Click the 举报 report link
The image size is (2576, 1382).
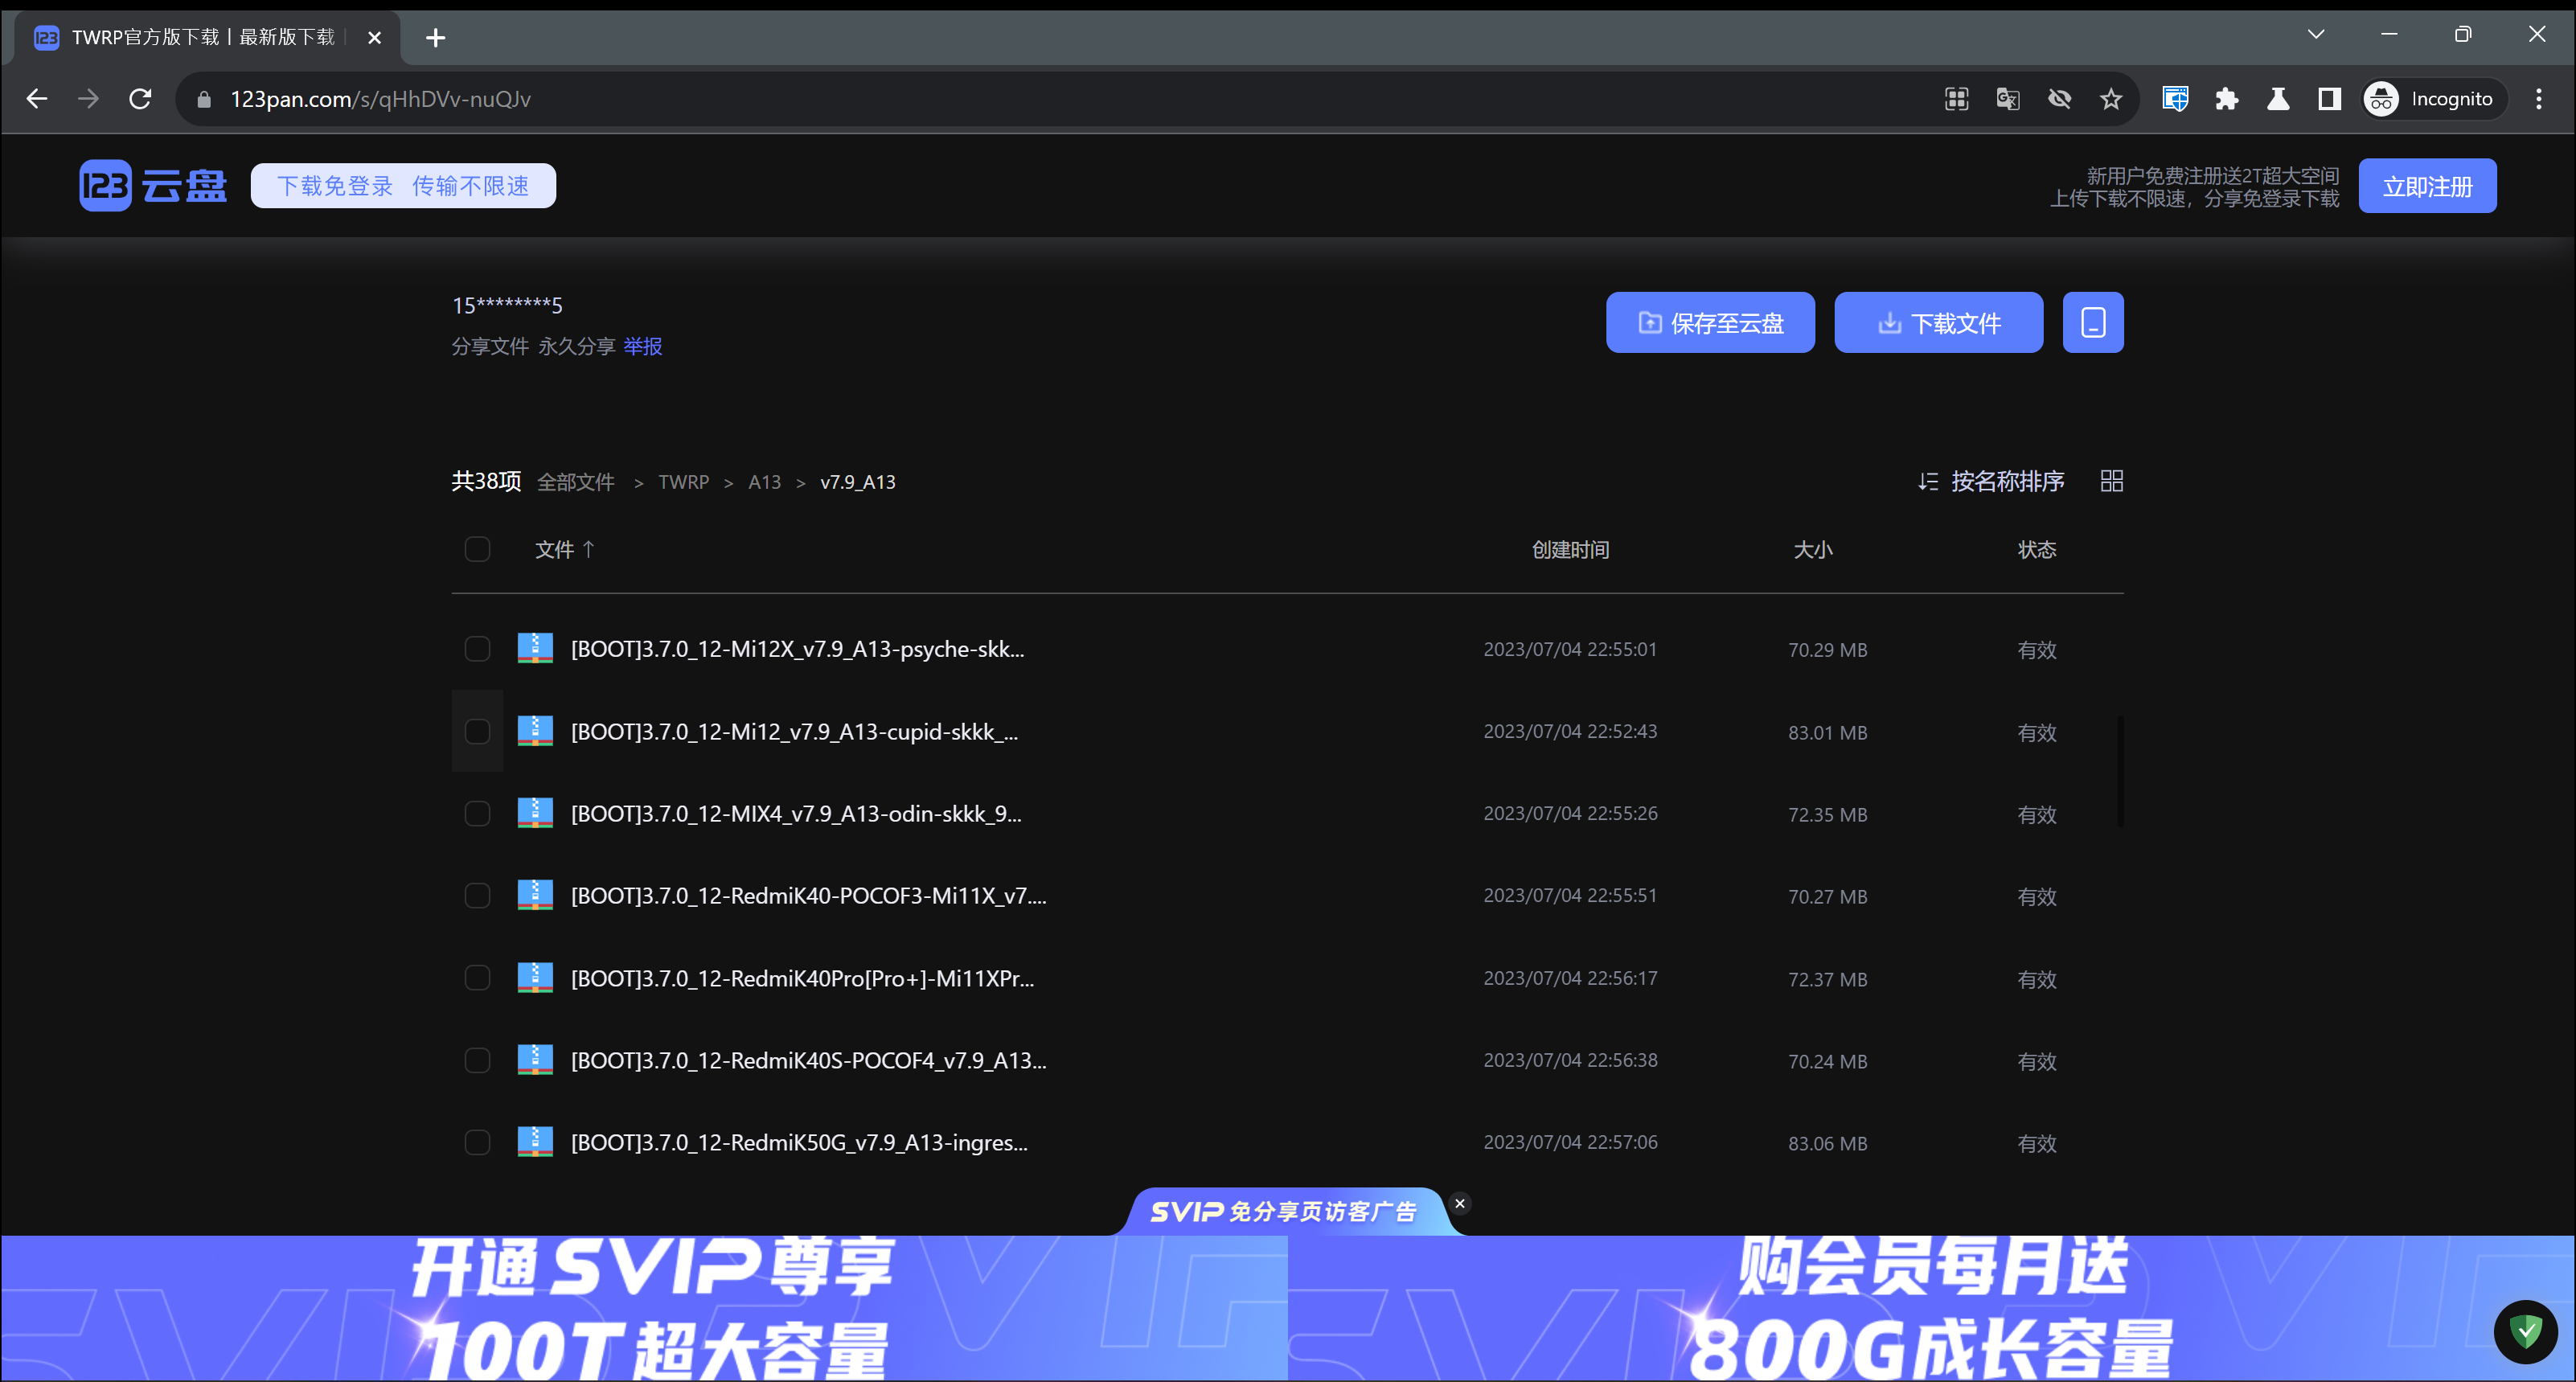(x=643, y=346)
